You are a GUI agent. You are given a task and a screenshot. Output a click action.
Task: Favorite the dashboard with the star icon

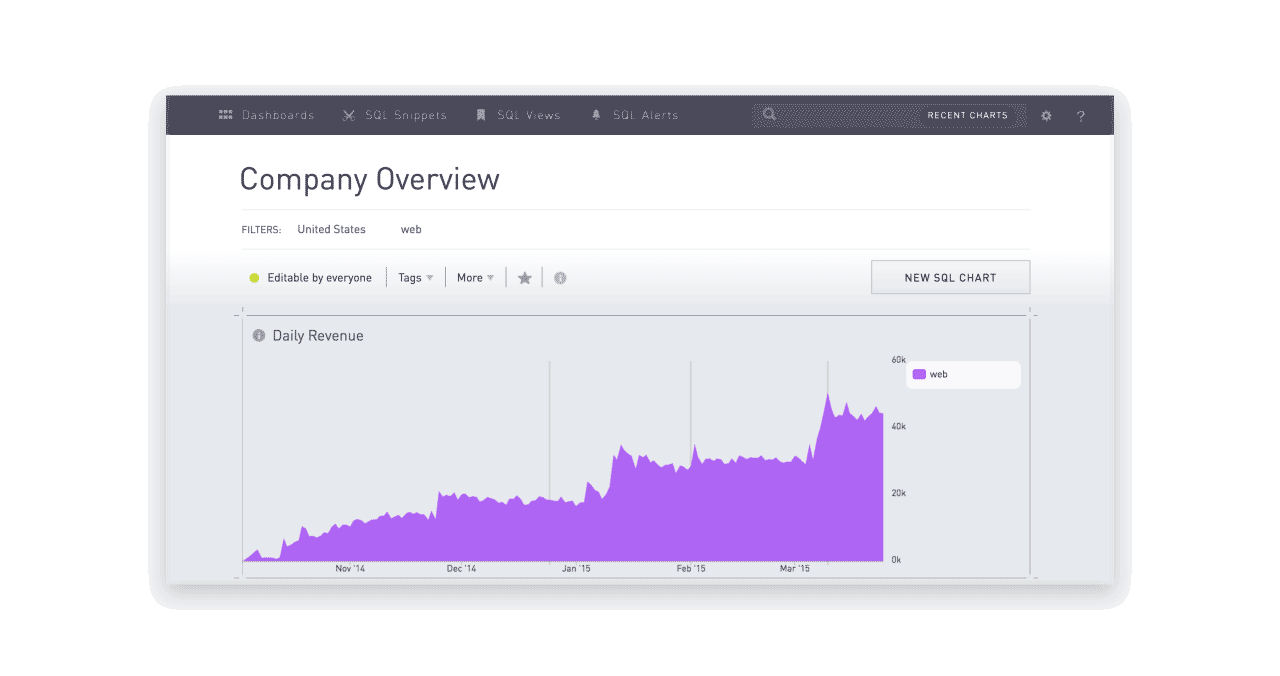524,278
